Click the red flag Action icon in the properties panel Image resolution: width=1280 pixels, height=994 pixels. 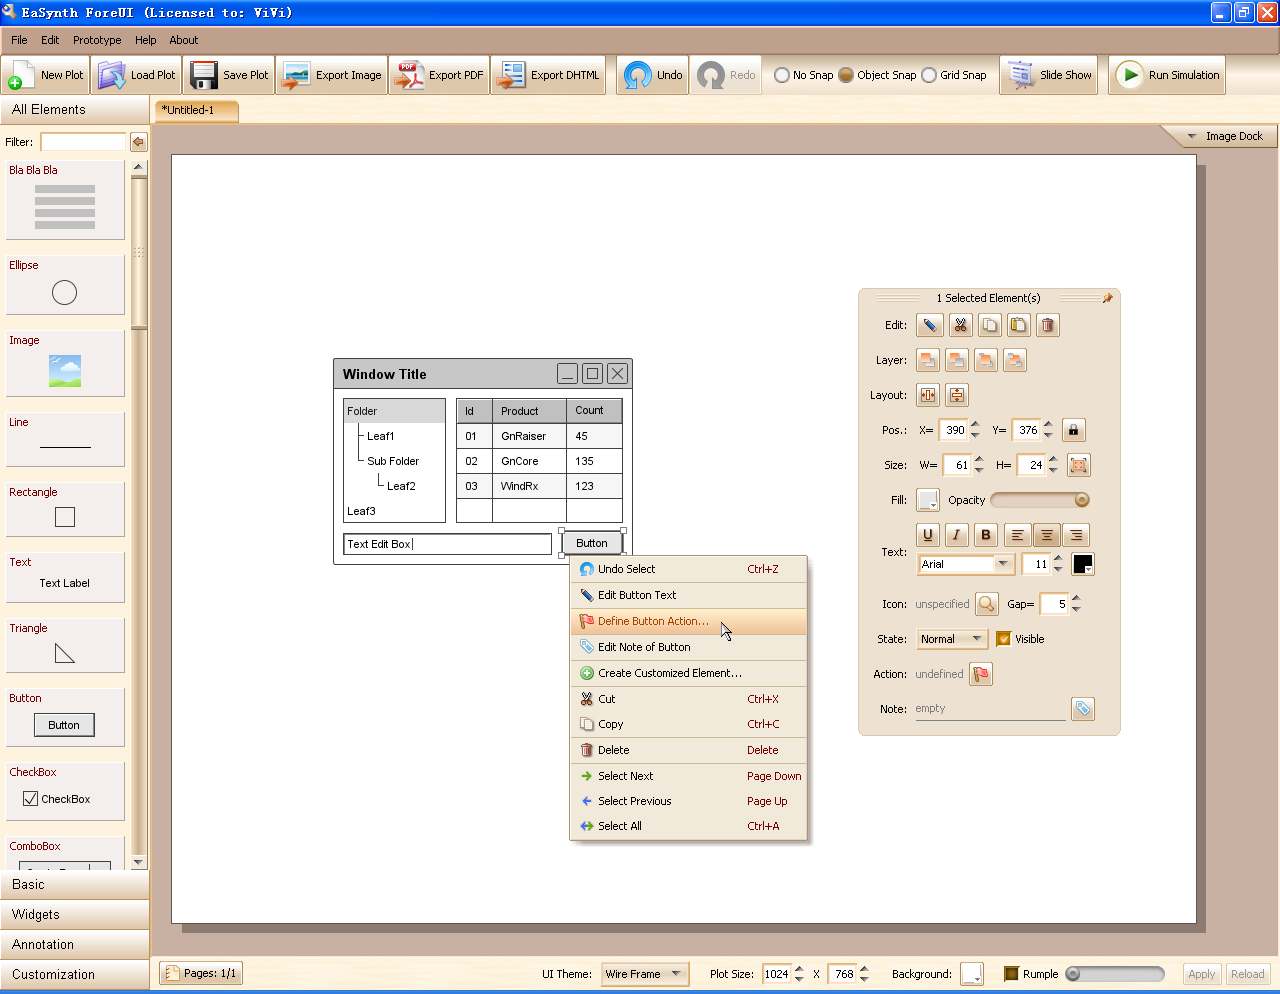coord(981,674)
